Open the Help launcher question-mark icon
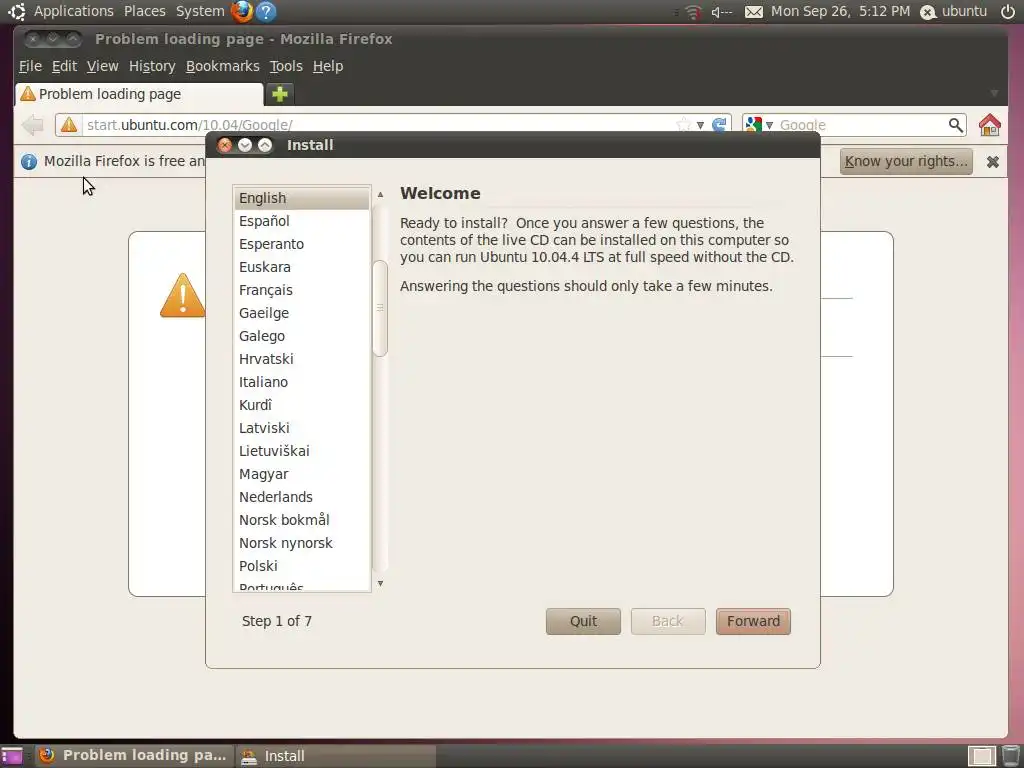The image size is (1024, 768). point(266,11)
